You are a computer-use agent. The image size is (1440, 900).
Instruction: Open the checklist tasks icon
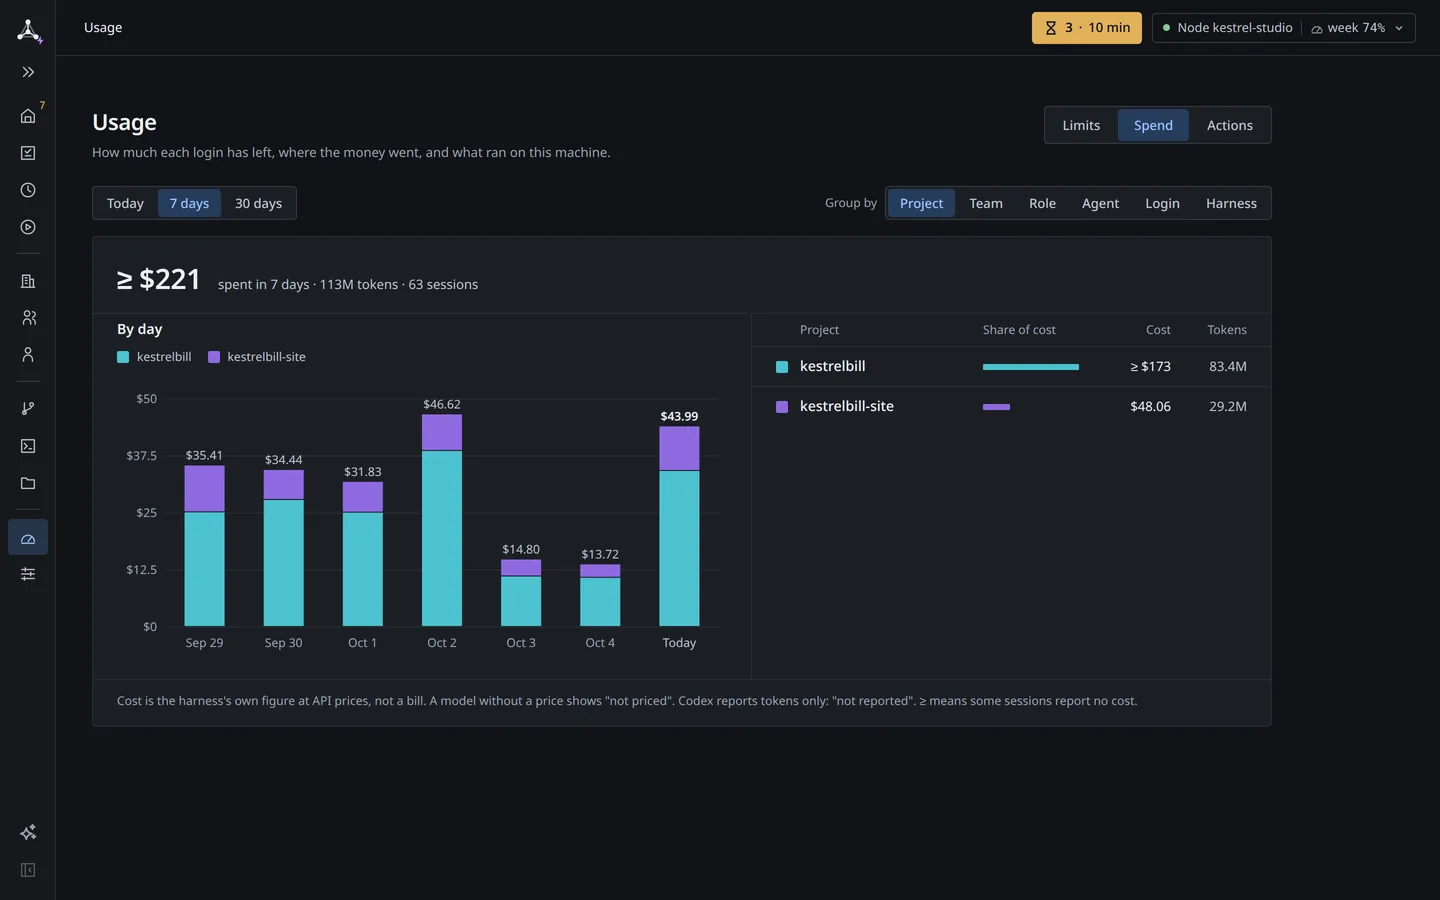click(x=28, y=153)
